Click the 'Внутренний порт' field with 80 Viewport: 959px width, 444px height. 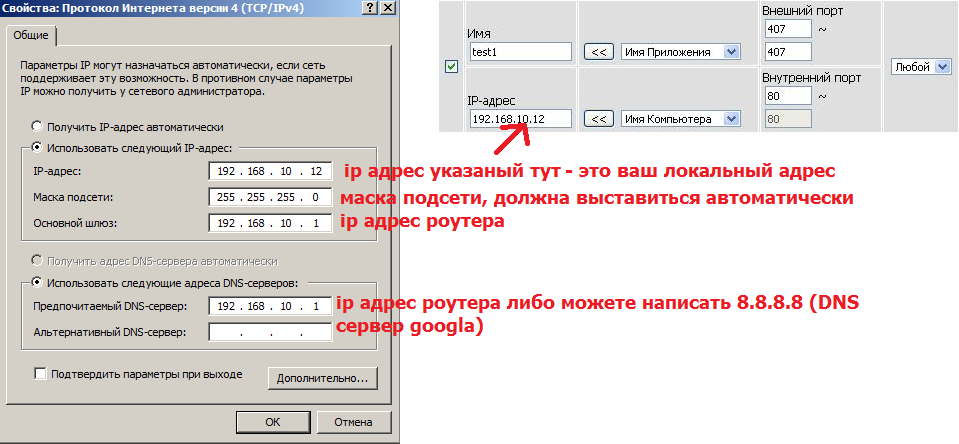click(x=785, y=97)
